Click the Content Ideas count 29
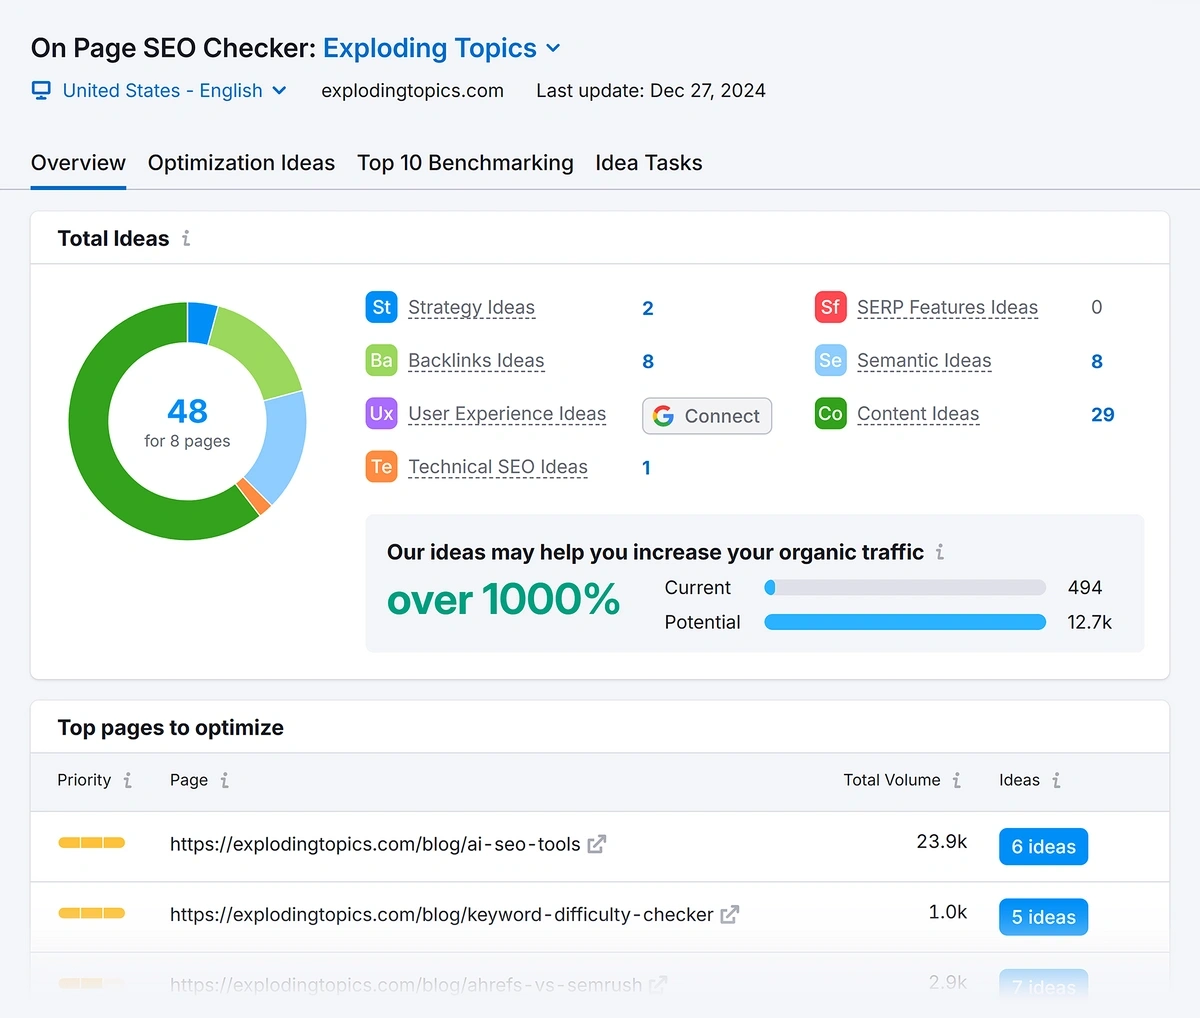 [x=1103, y=414]
